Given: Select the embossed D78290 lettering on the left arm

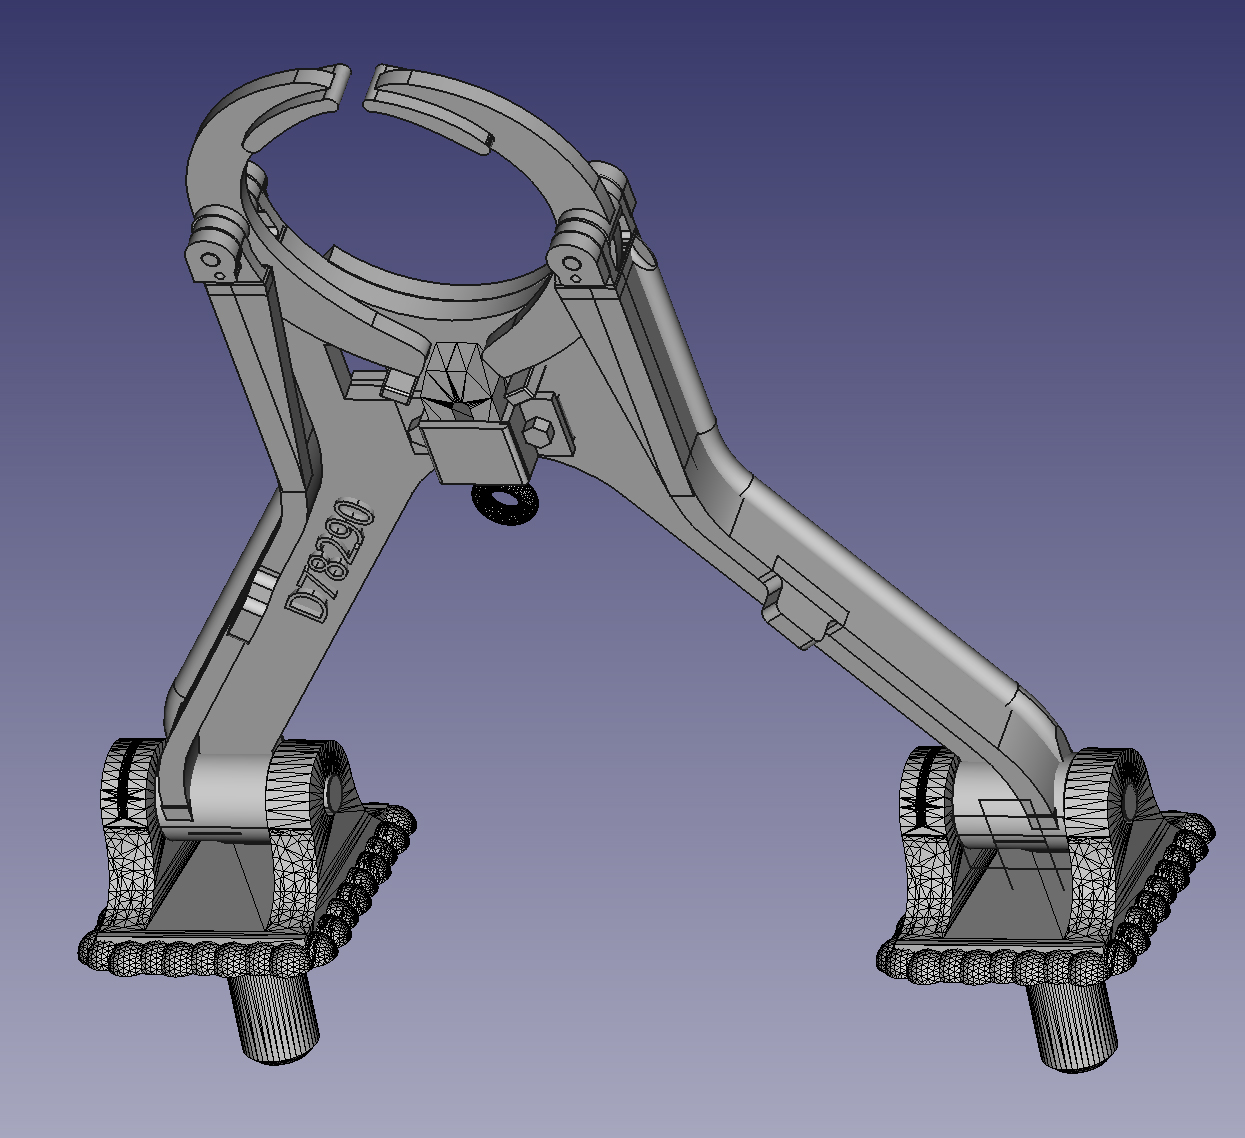Looking at the screenshot, I should point(330,561).
